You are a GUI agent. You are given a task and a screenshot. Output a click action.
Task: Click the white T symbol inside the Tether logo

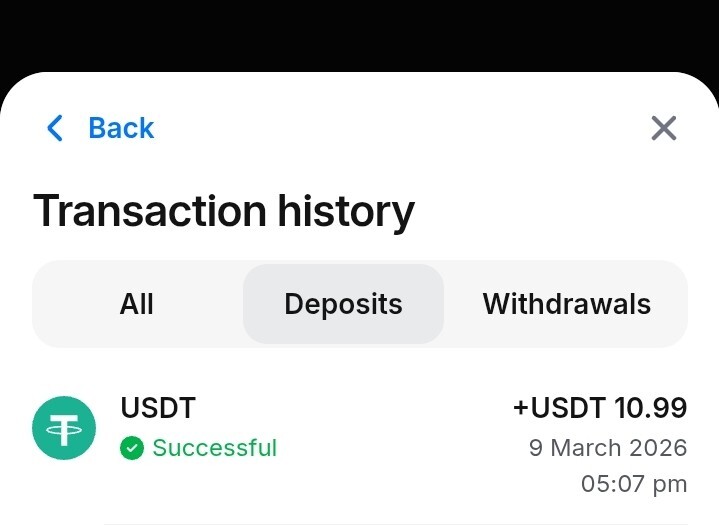click(x=64, y=430)
